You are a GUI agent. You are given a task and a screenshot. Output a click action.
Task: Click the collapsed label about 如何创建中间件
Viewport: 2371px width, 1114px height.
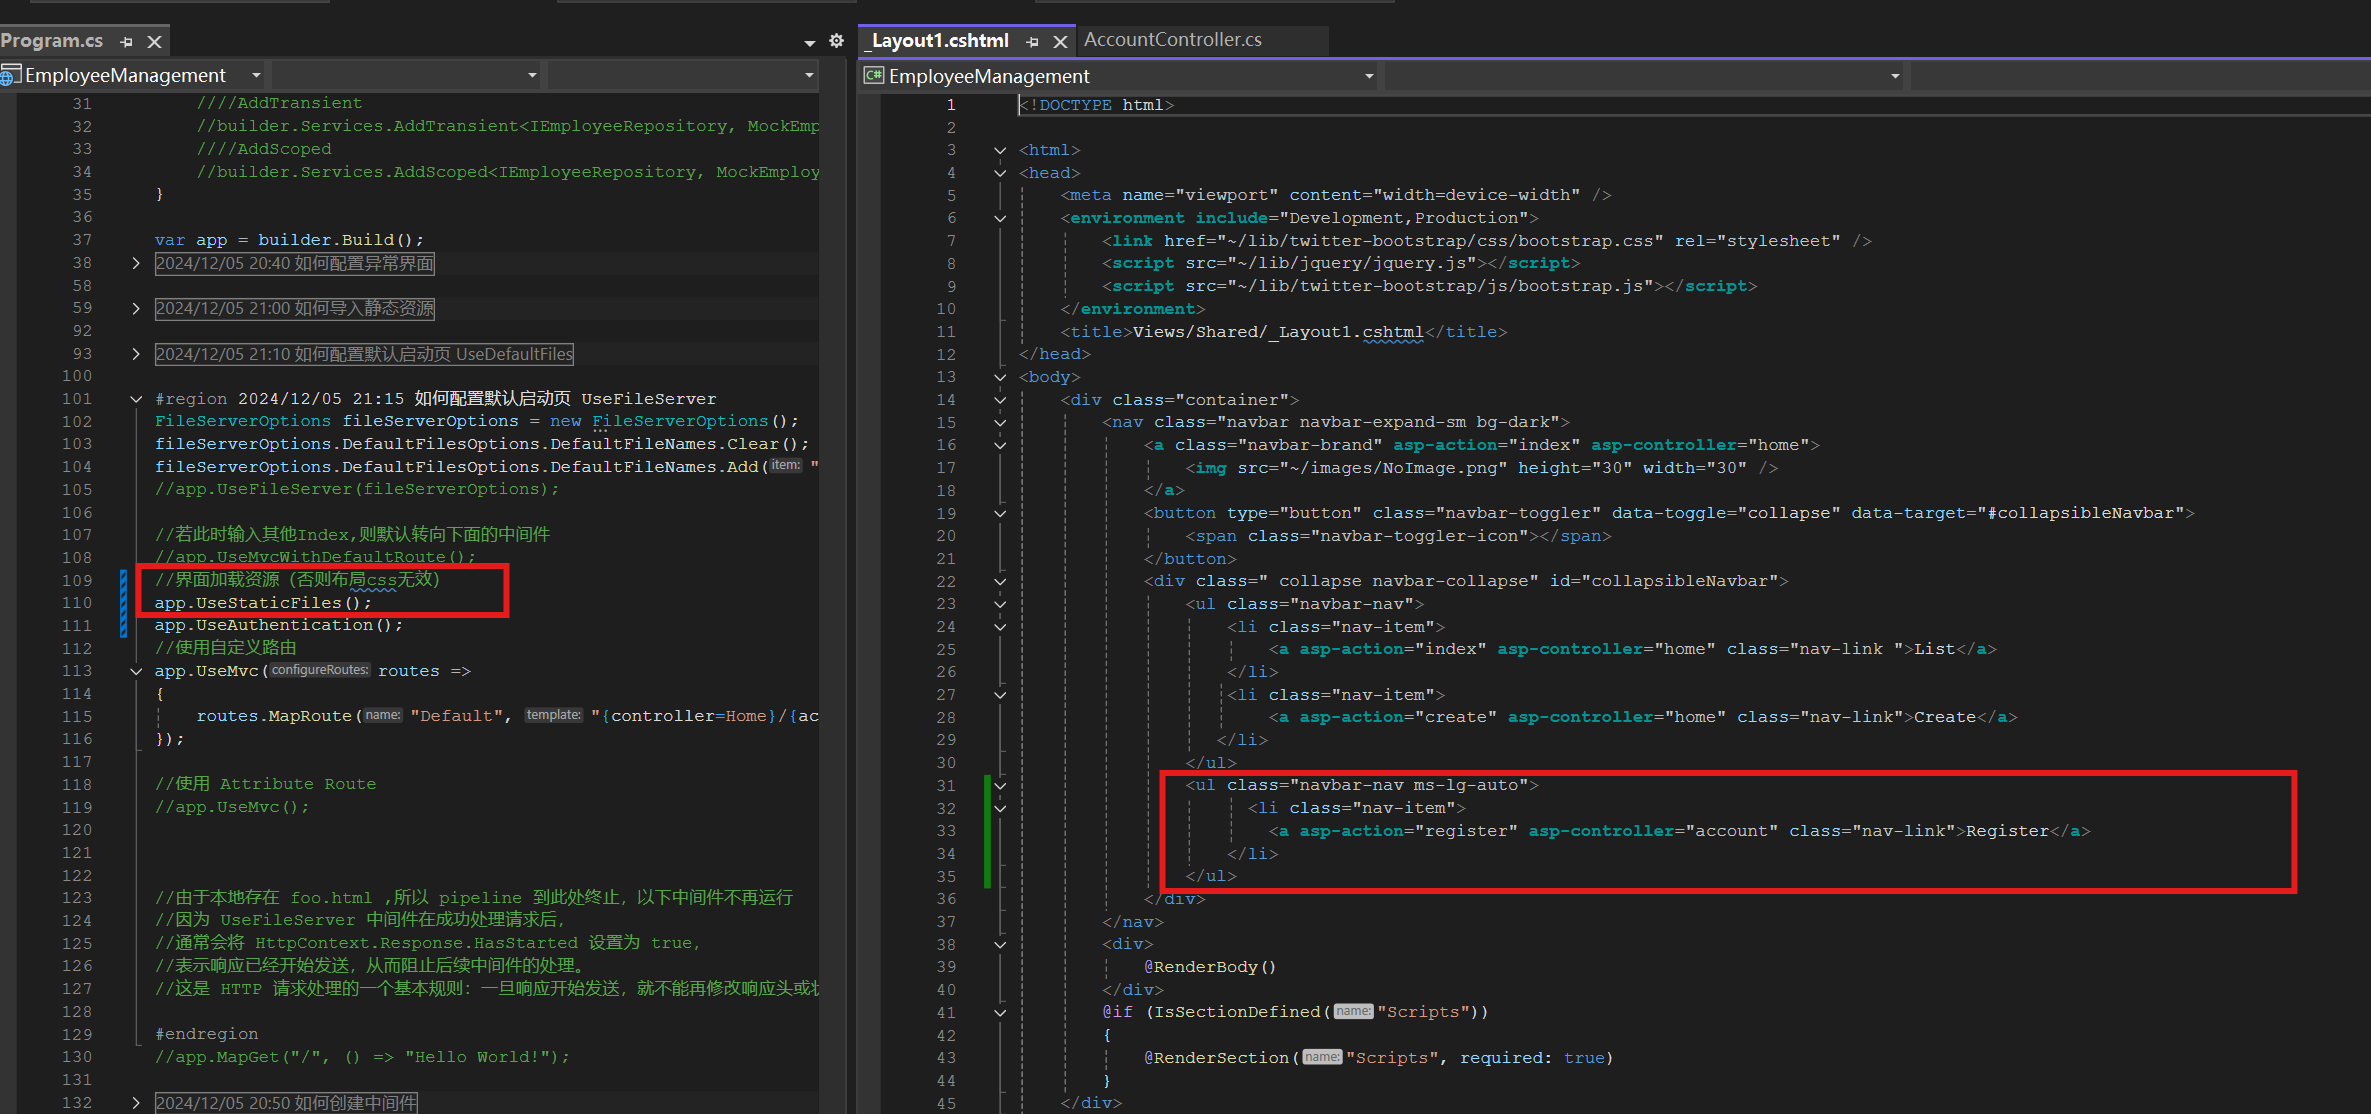pyautogui.click(x=286, y=1102)
